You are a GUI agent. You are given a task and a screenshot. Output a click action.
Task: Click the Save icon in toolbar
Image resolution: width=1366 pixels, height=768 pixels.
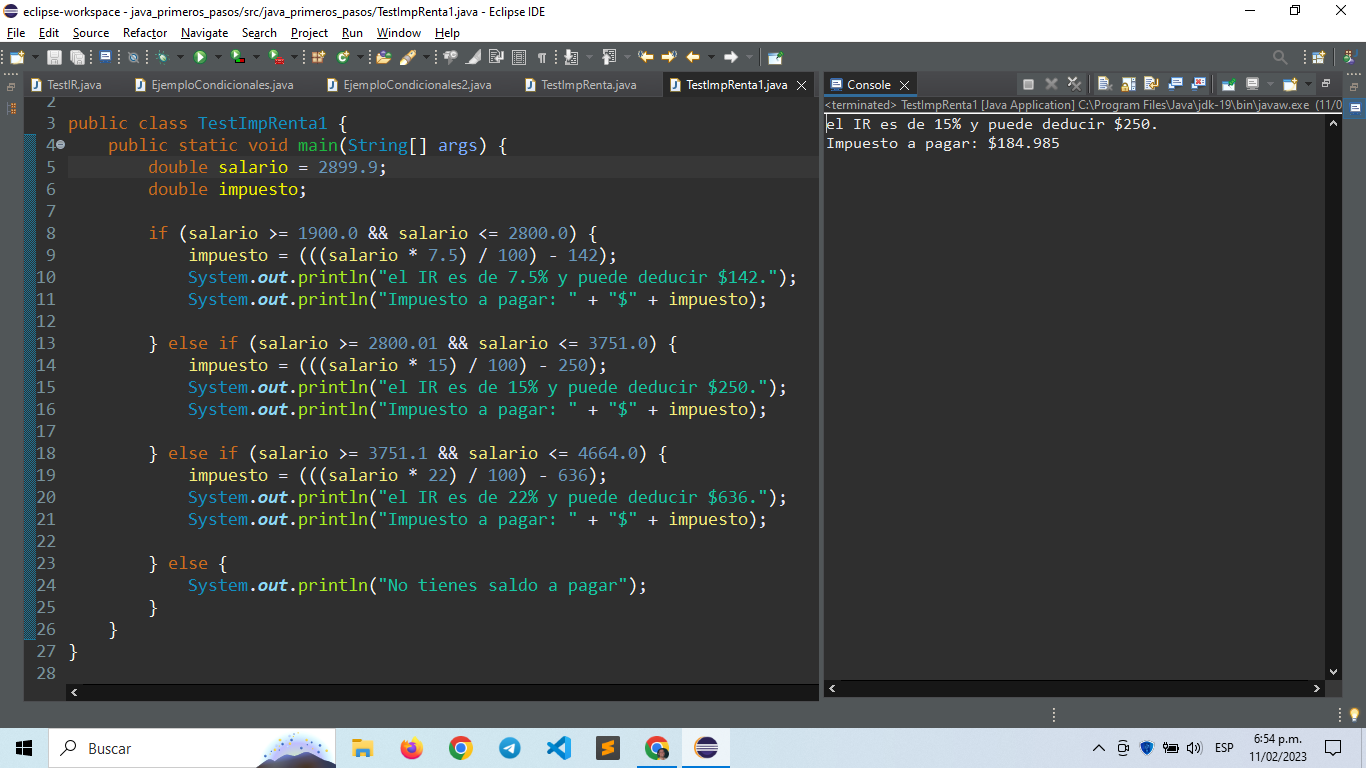[54, 57]
